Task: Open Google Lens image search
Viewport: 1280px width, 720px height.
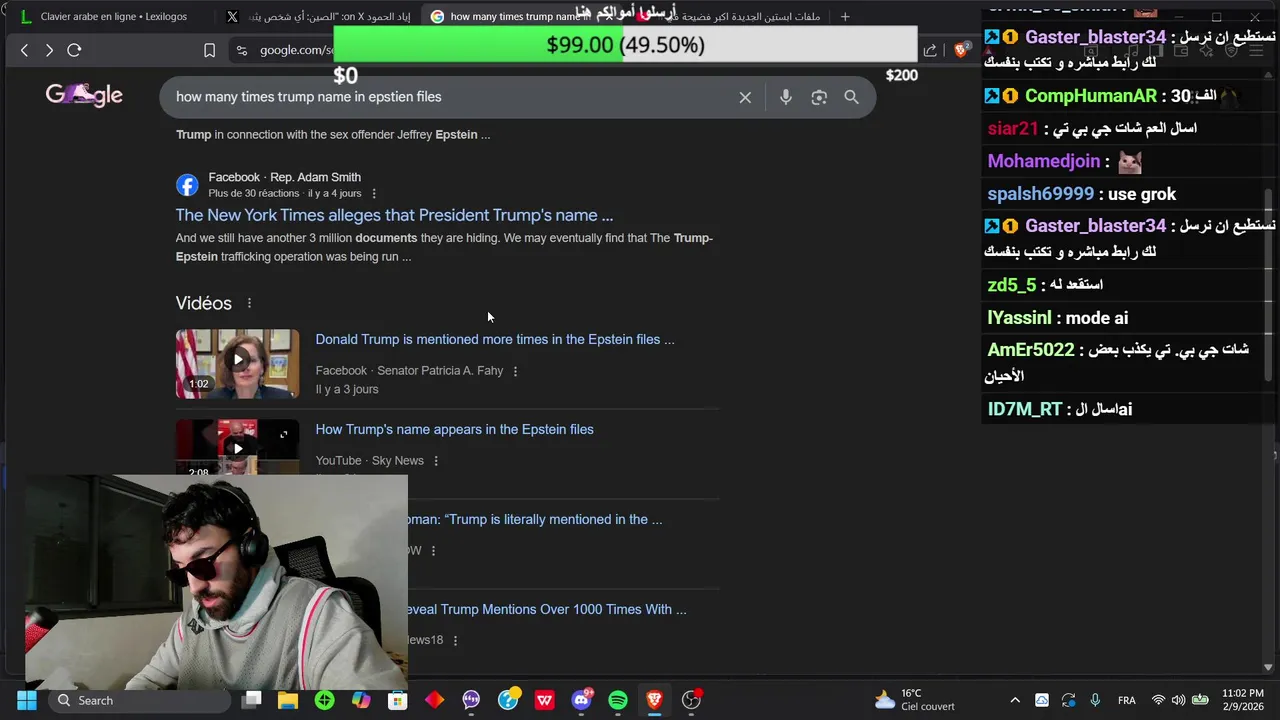Action: coord(819,97)
